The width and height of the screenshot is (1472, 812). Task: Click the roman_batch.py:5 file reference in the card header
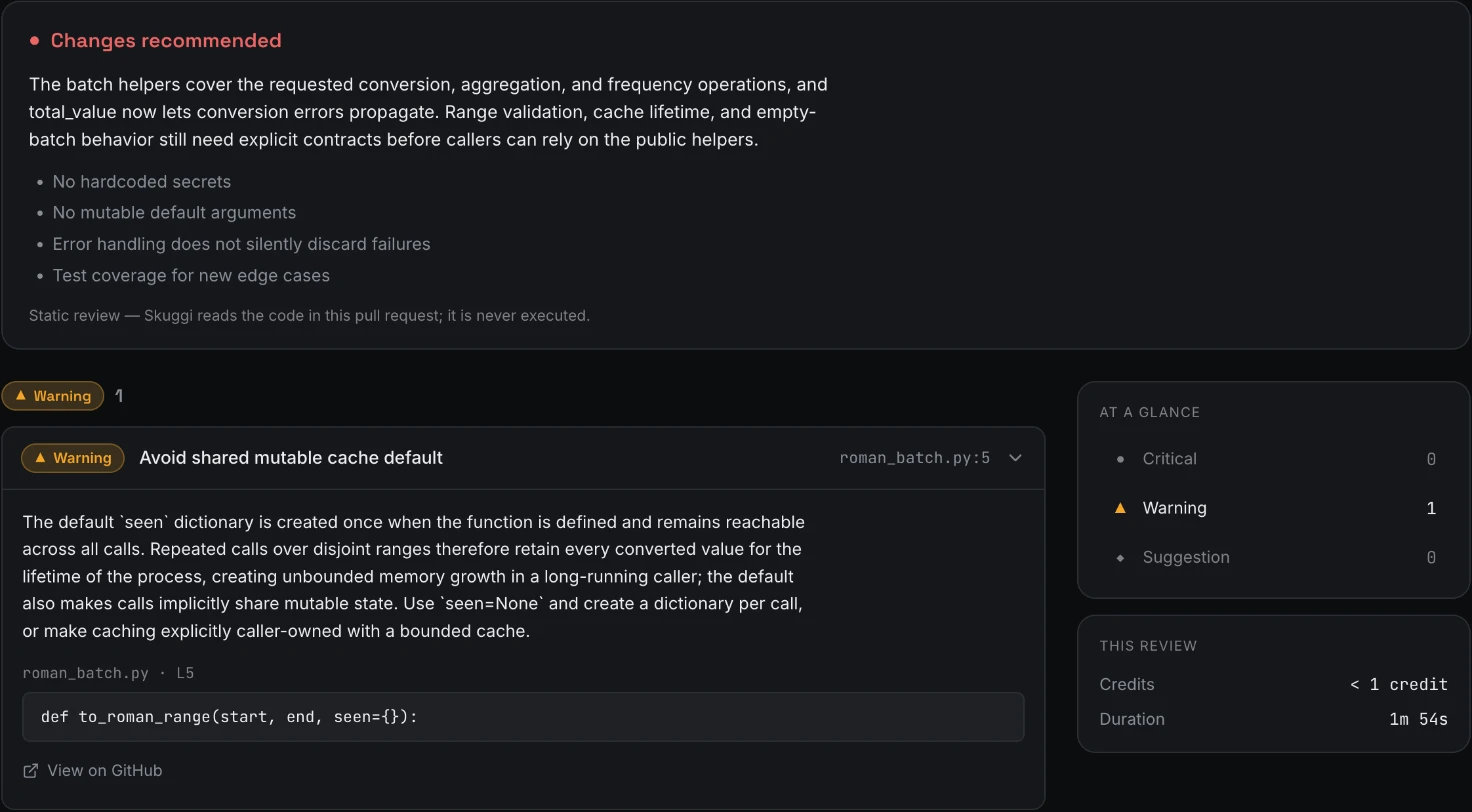(x=914, y=458)
